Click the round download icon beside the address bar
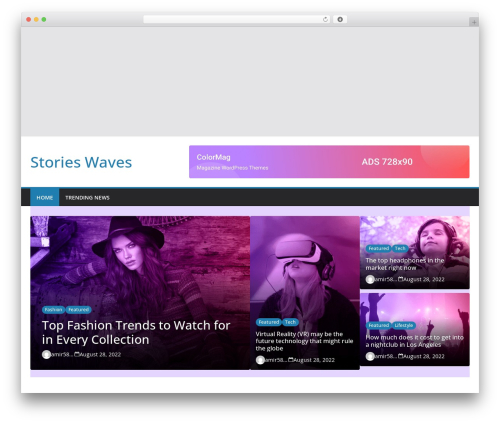The width and height of the screenshot is (500, 423). (x=340, y=20)
